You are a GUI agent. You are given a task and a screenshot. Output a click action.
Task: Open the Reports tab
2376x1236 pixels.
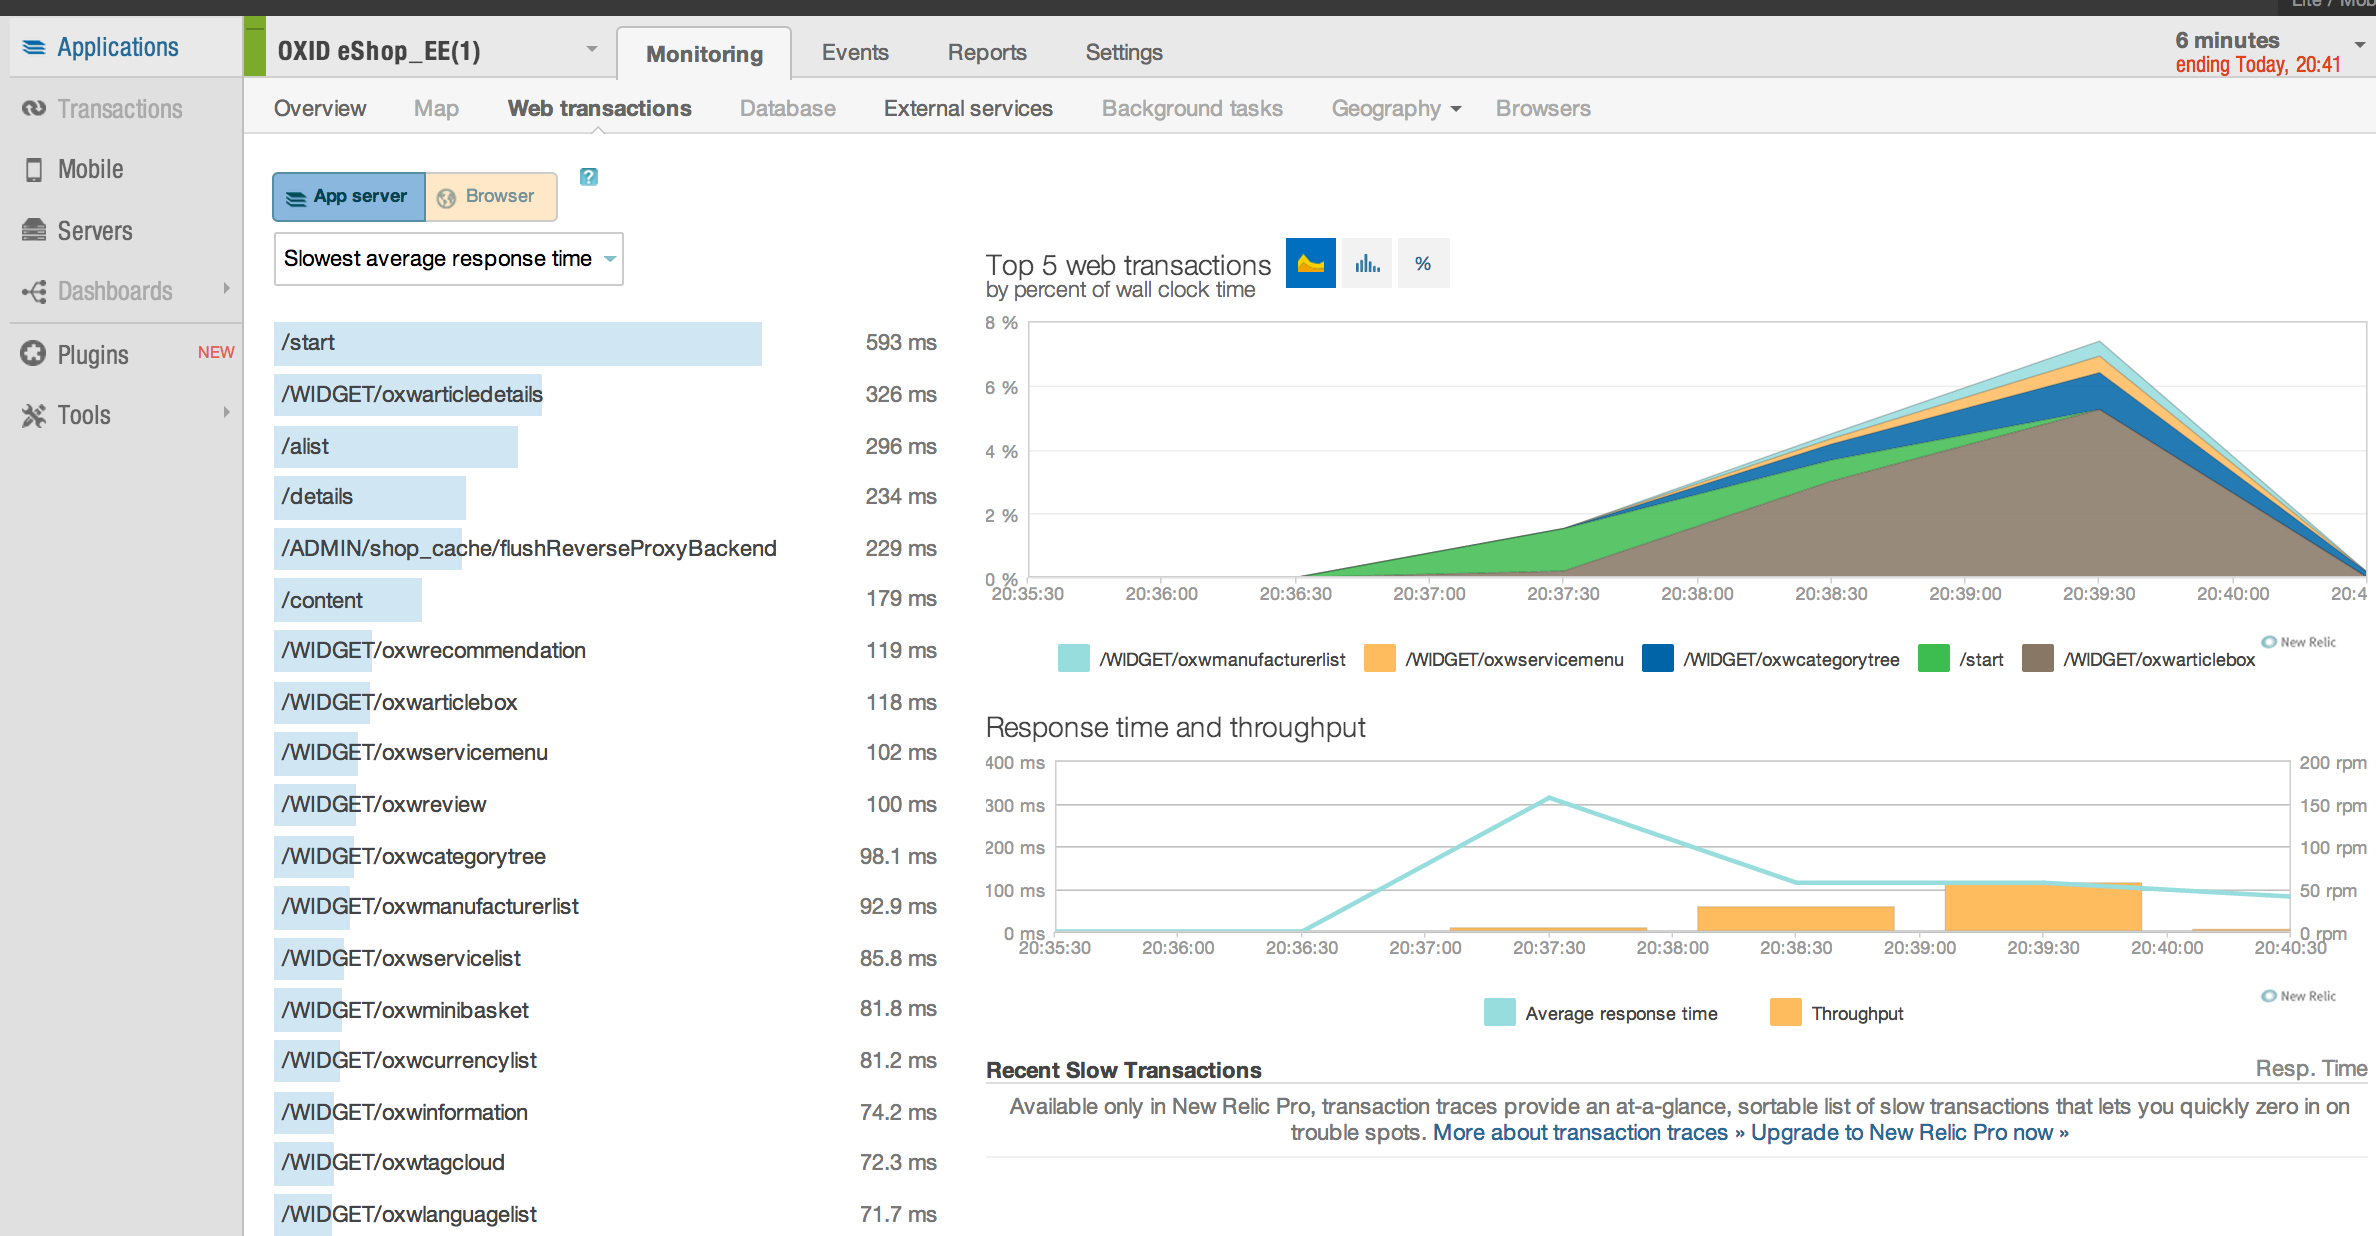coord(987,52)
